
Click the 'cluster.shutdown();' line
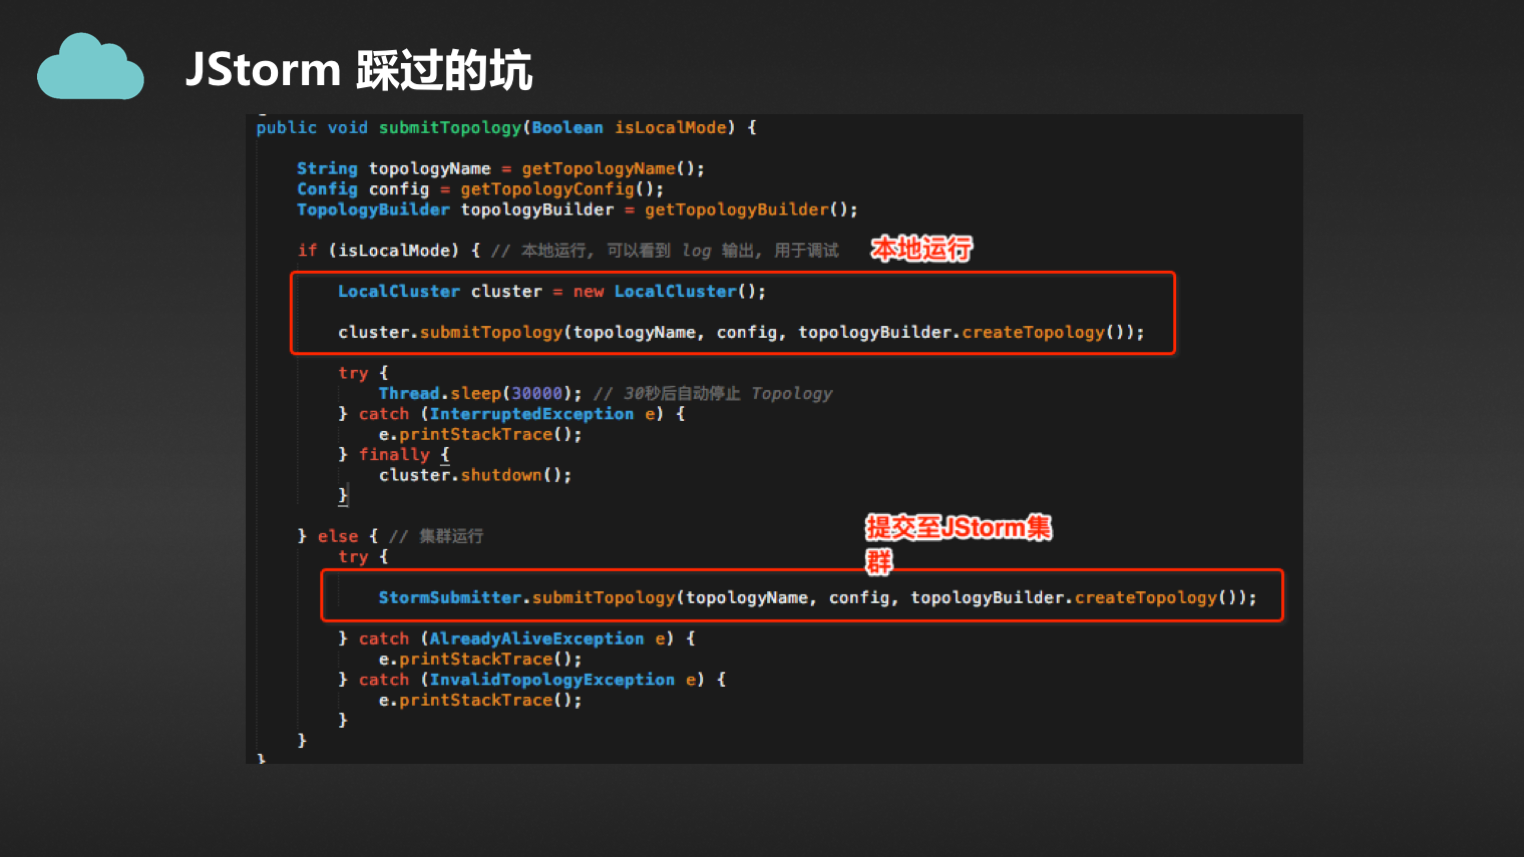point(475,476)
